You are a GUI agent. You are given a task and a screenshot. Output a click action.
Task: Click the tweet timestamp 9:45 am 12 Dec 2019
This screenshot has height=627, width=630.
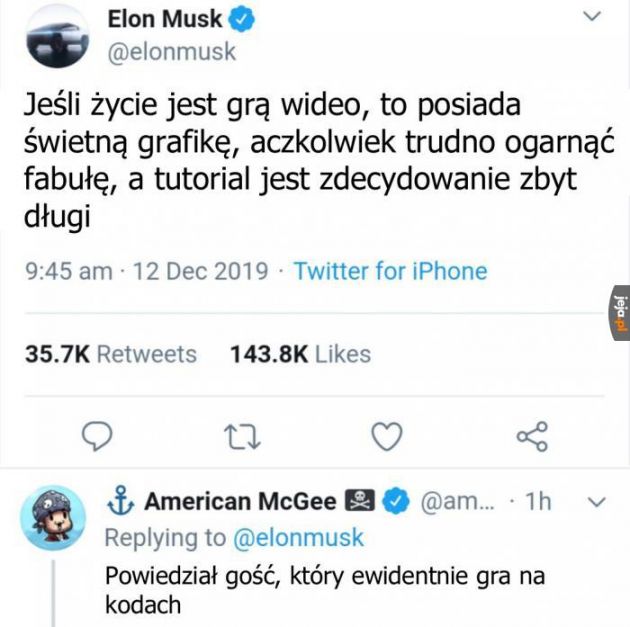click(x=145, y=271)
